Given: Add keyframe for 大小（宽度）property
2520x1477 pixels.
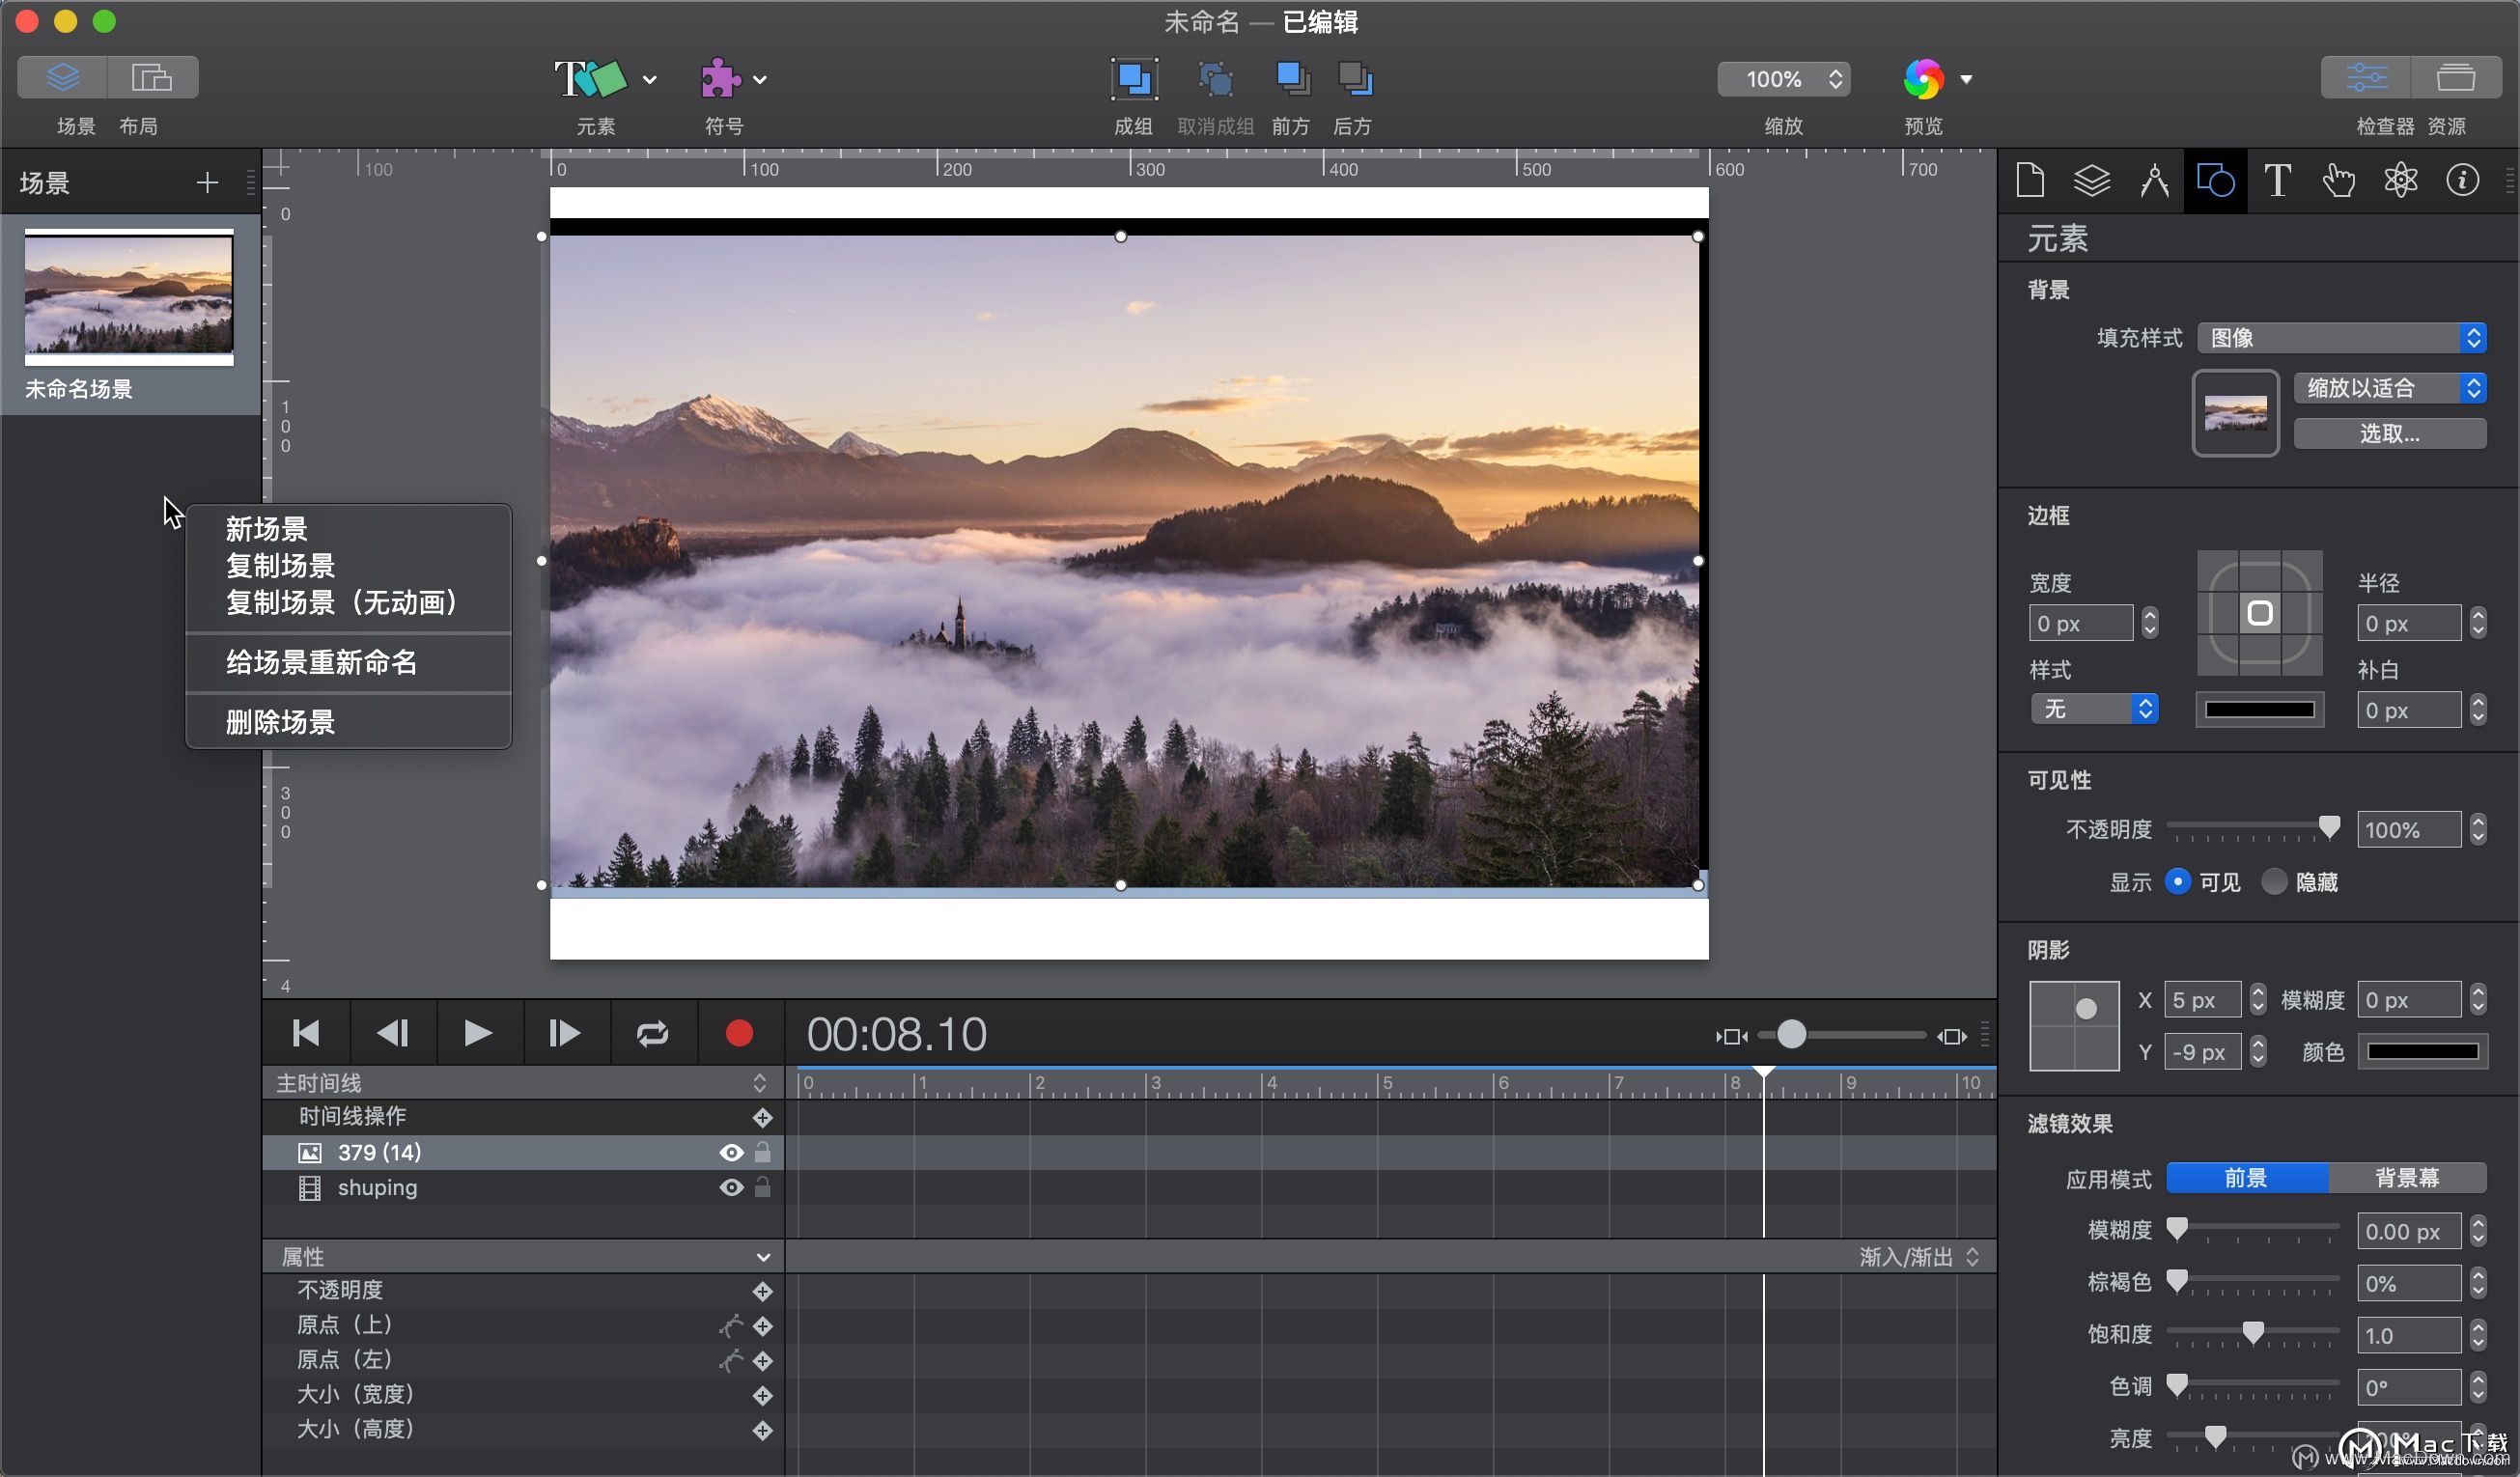Looking at the screenshot, I should [x=762, y=1395].
